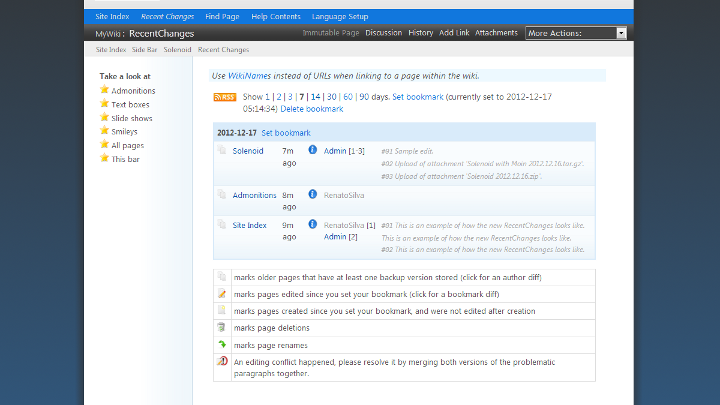The width and height of the screenshot is (720, 405).
Task: Open Help Contents in the top menu
Action: pyautogui.click(x=275, y=17)
